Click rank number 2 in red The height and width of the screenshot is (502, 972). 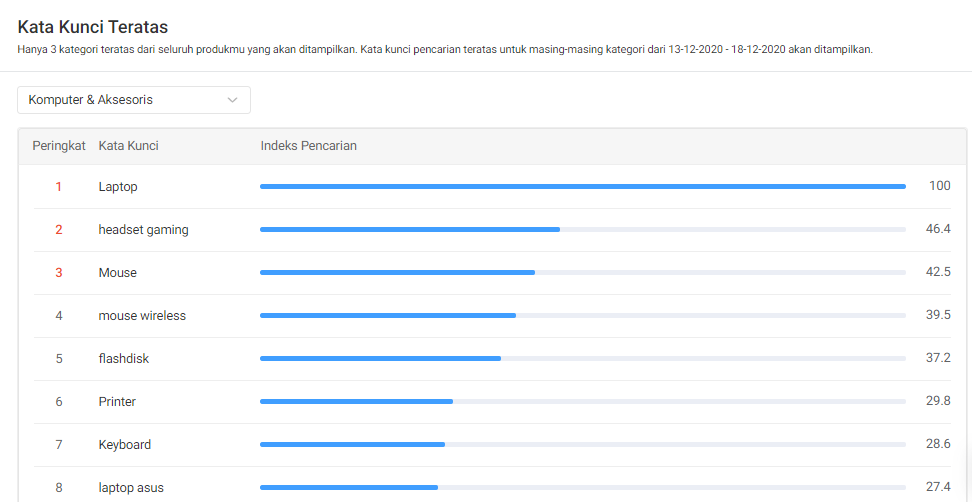tap(59, 230)
